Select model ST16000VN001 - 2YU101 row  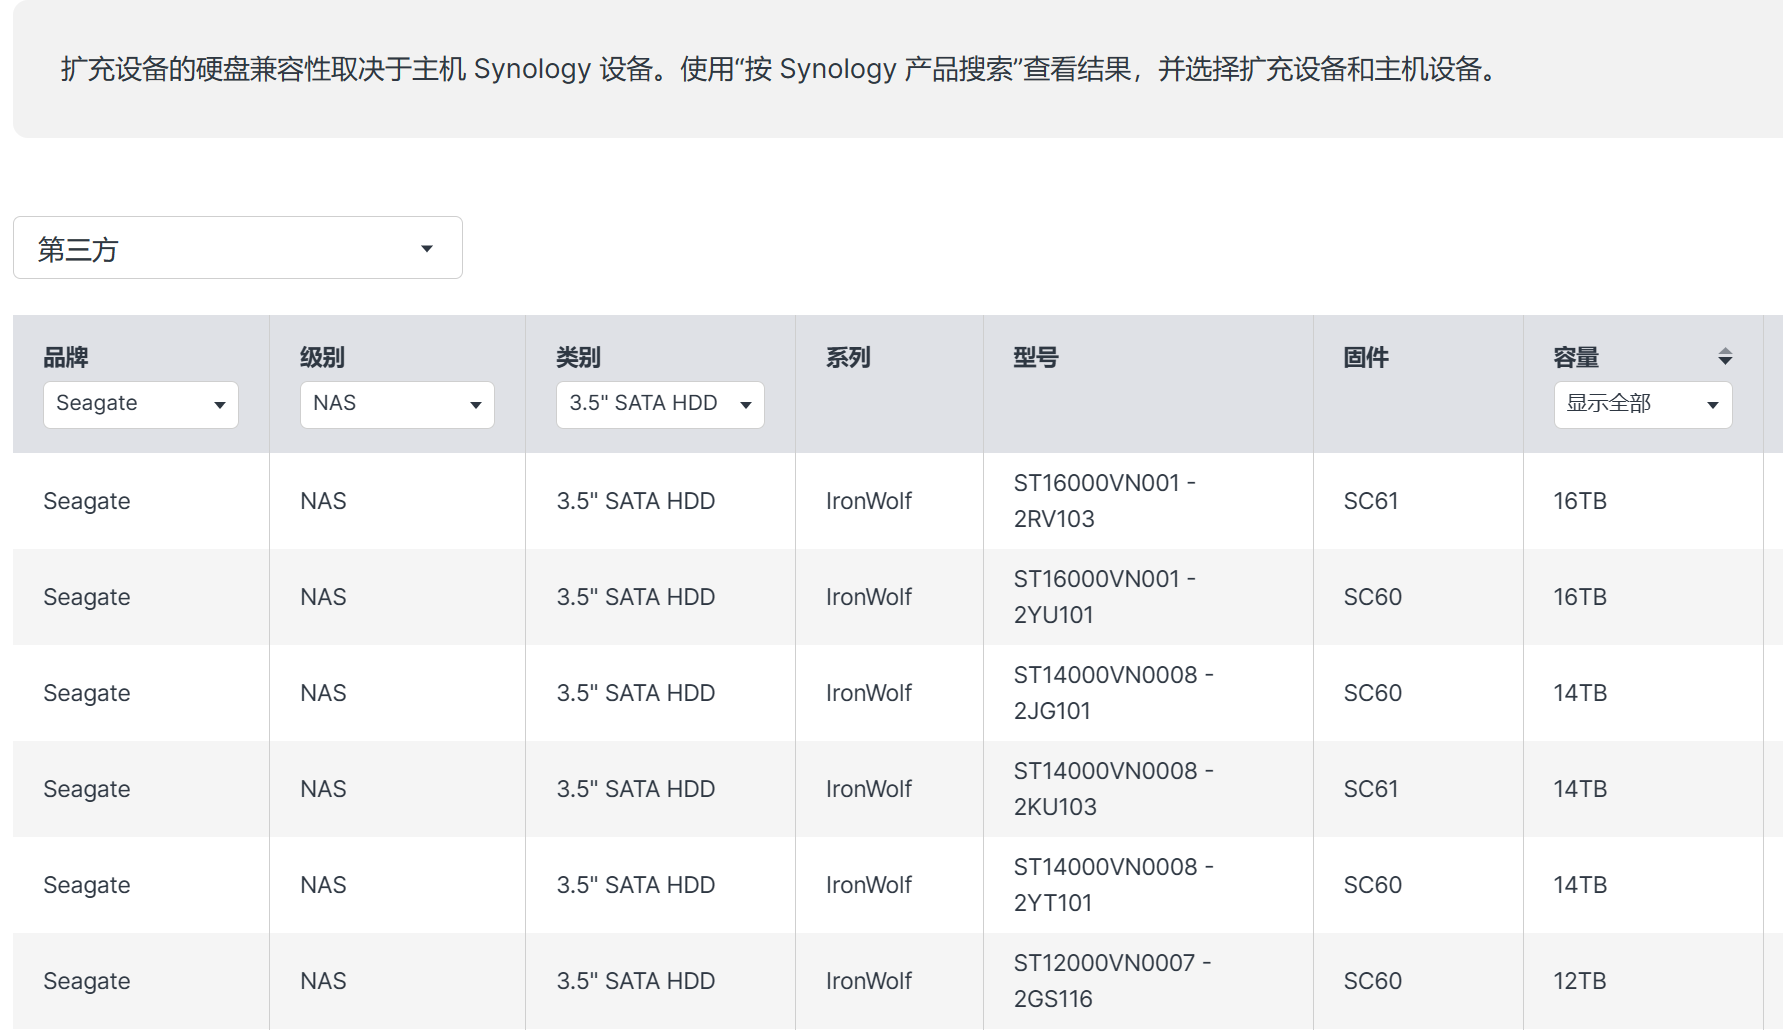click(1104, 597)
